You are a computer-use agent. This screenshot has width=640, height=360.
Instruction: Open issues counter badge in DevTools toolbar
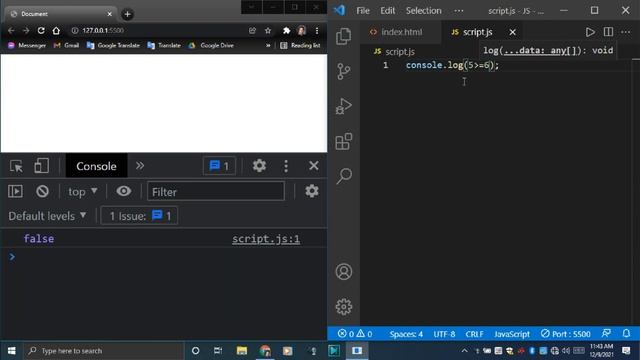(219, 166)
